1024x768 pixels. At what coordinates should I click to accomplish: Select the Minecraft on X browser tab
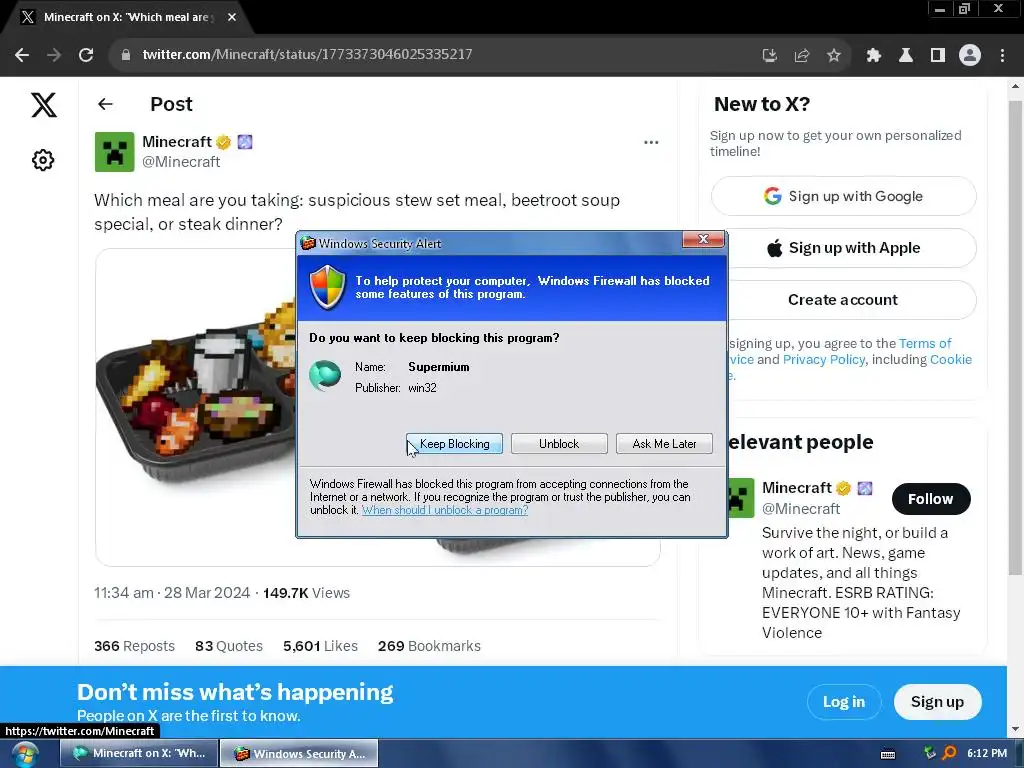125,17
